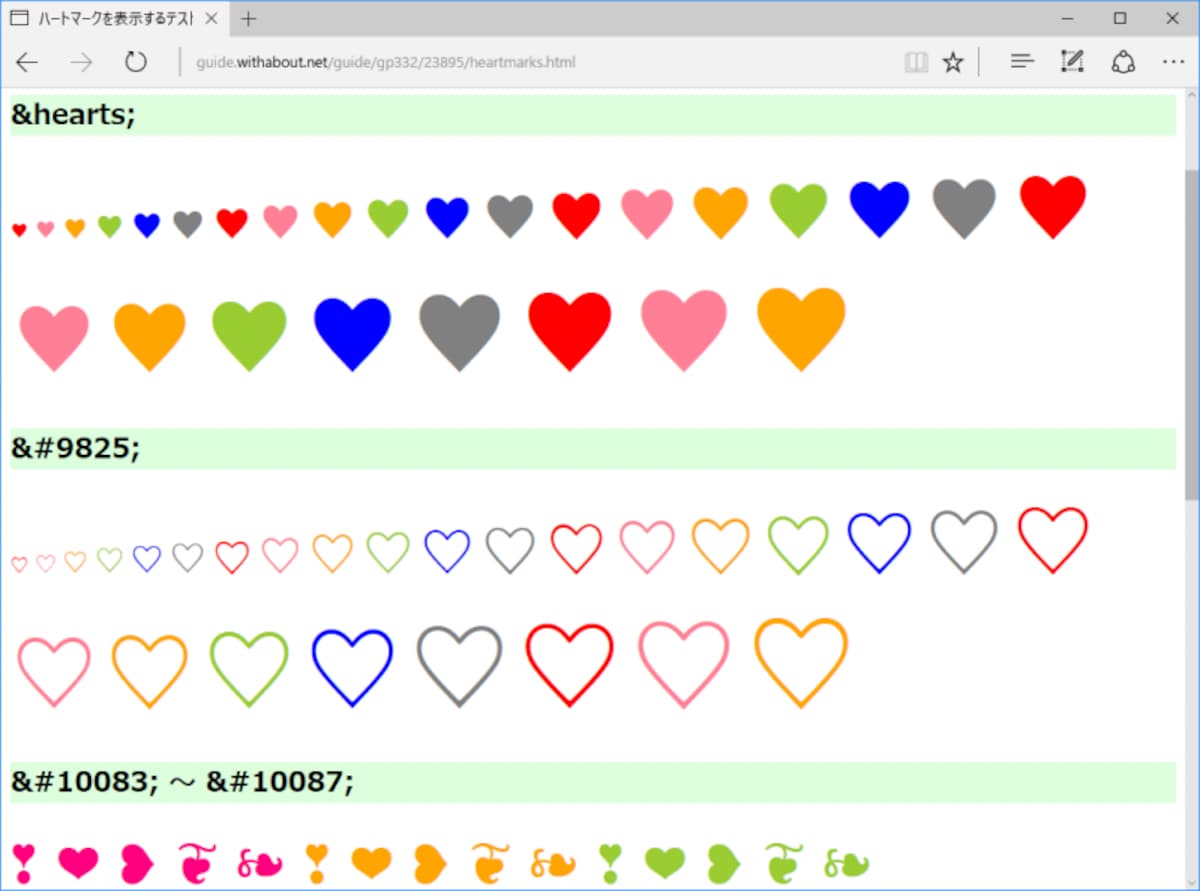
Task: Click the &#9825; heading
Action: (593, 449)
